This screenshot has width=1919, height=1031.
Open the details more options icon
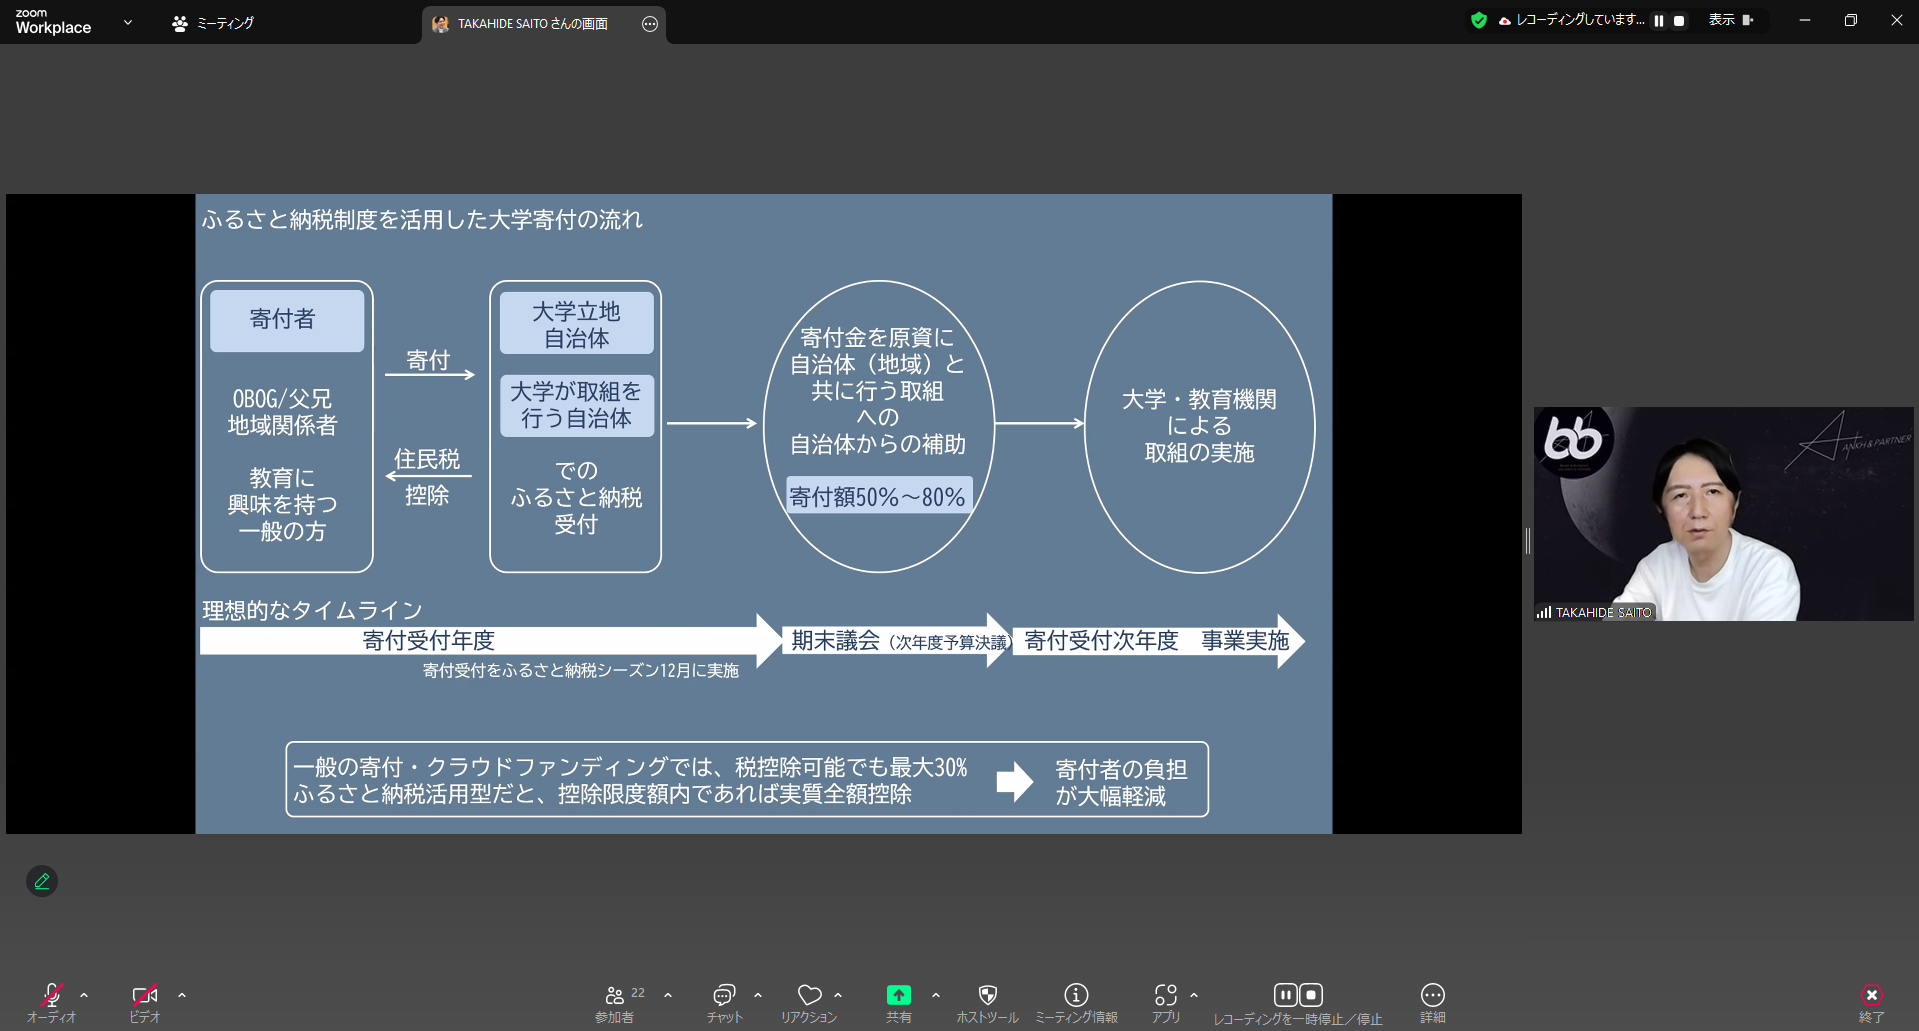click(1432, 1003)
